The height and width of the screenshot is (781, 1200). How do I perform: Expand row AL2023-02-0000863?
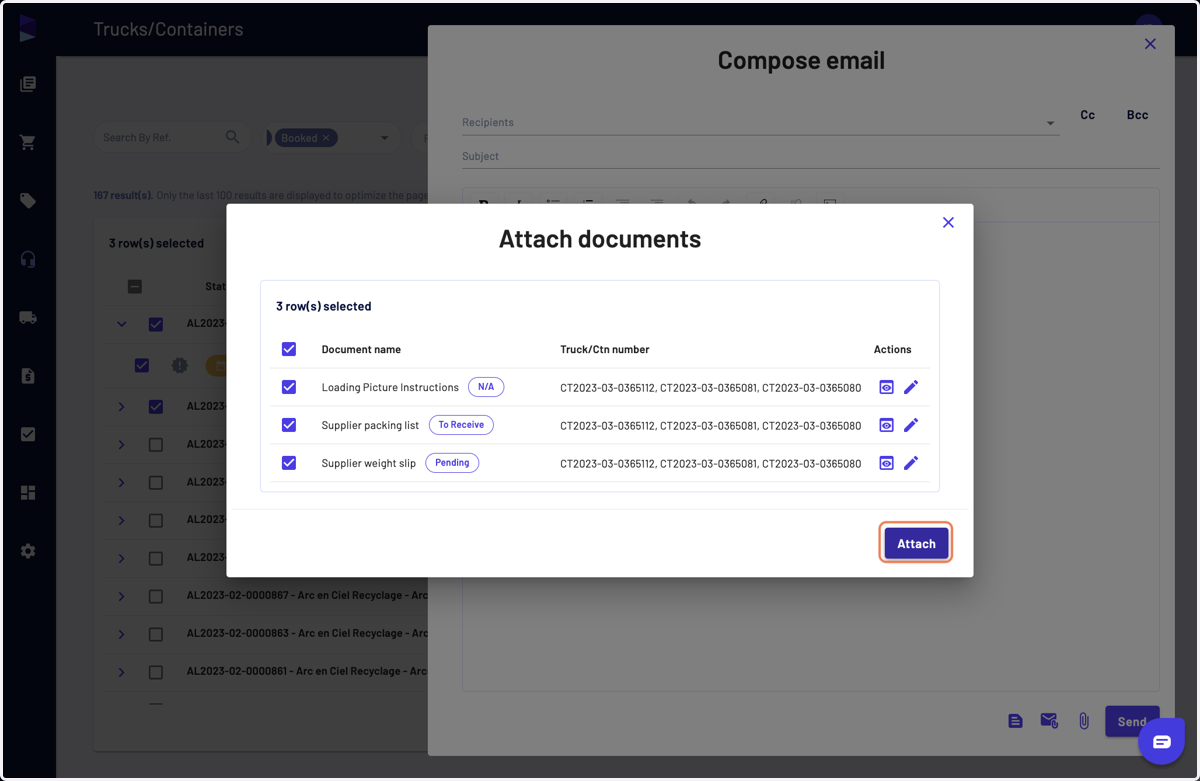122,634
